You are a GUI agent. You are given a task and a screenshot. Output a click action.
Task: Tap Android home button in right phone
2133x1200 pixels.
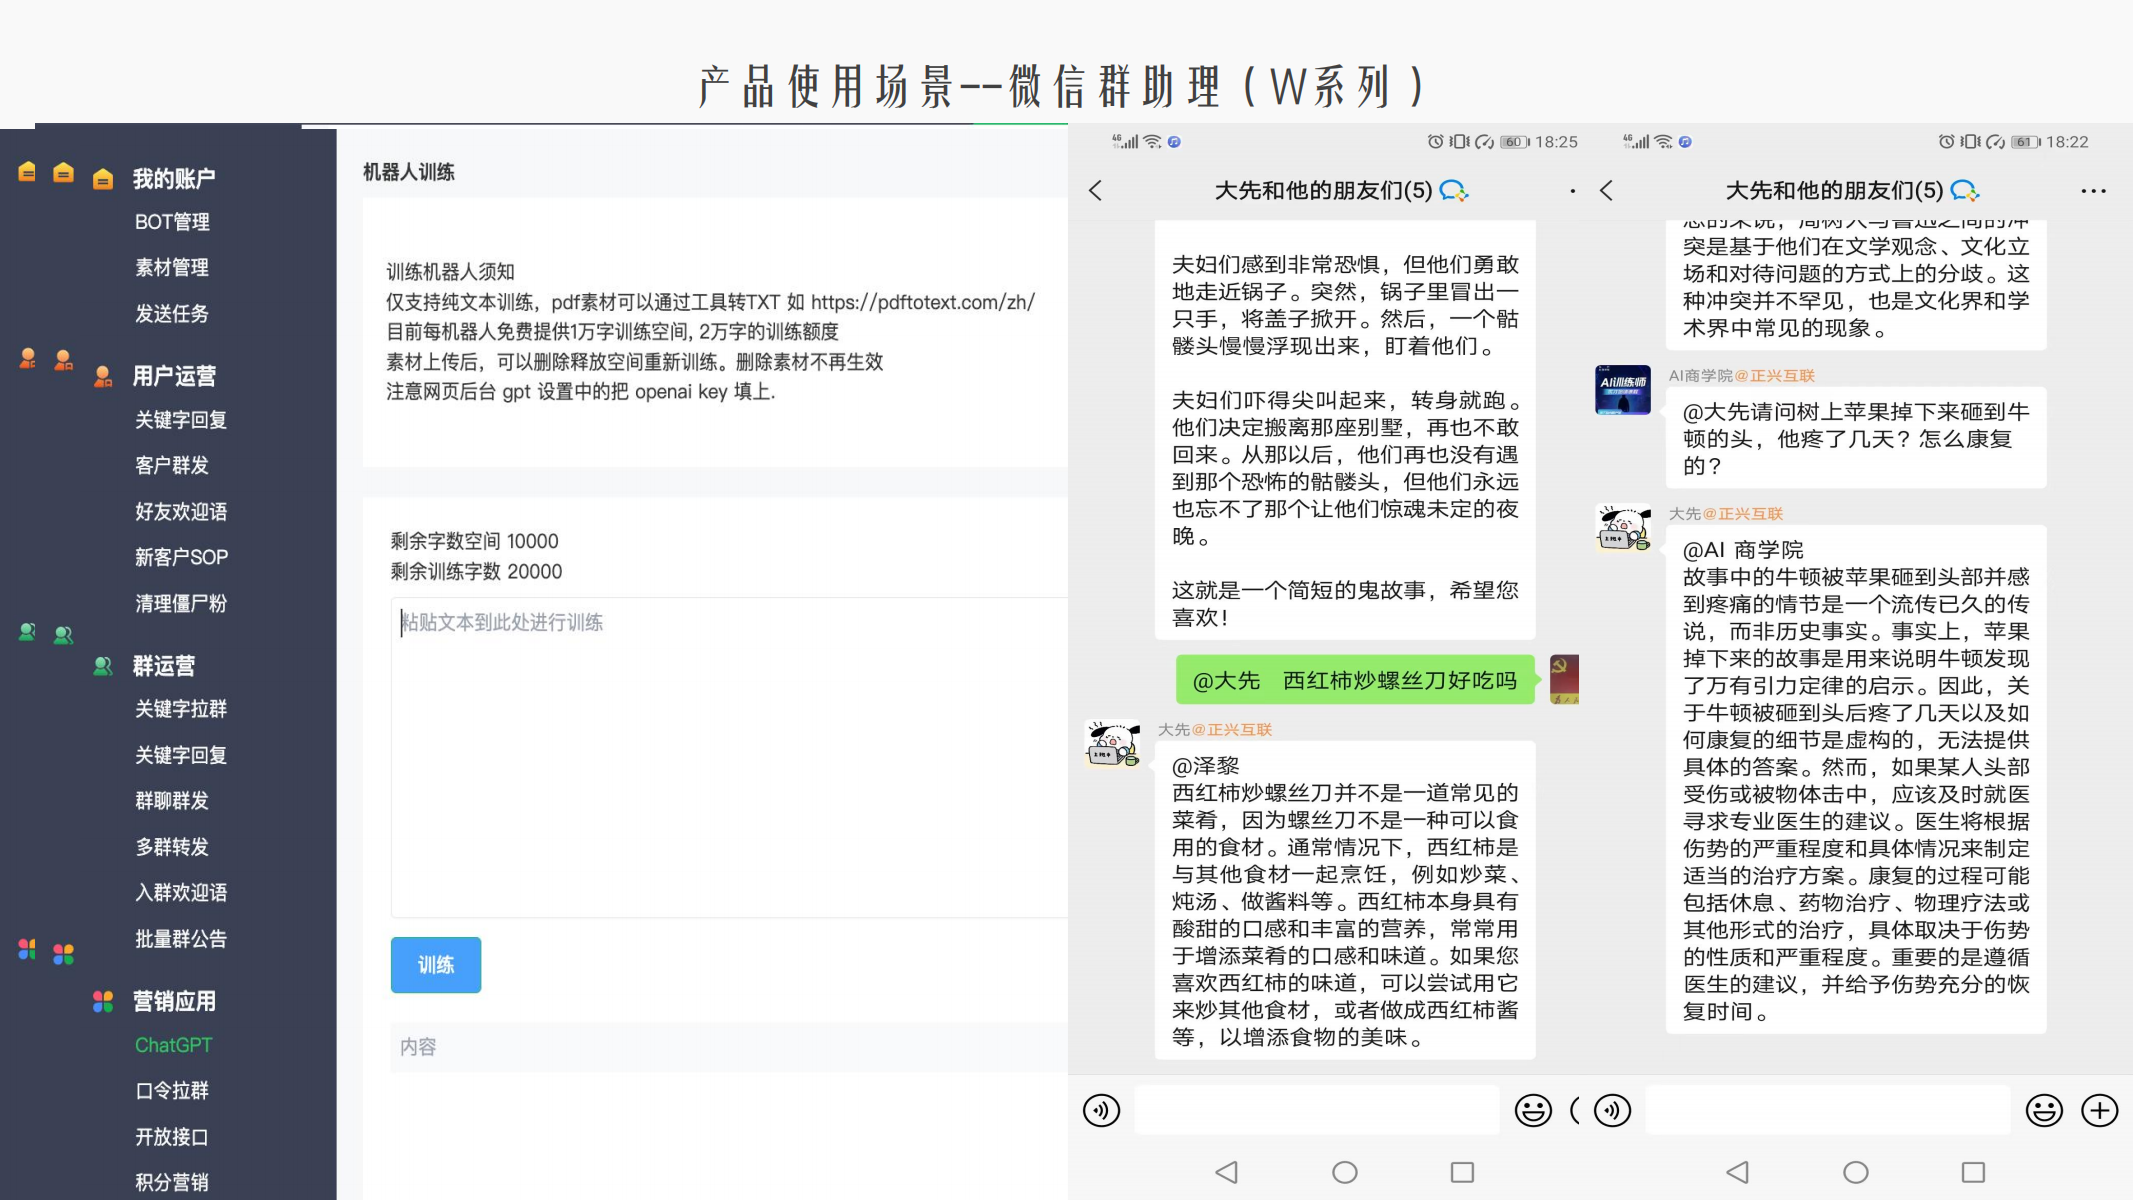coord(1856,1172)
